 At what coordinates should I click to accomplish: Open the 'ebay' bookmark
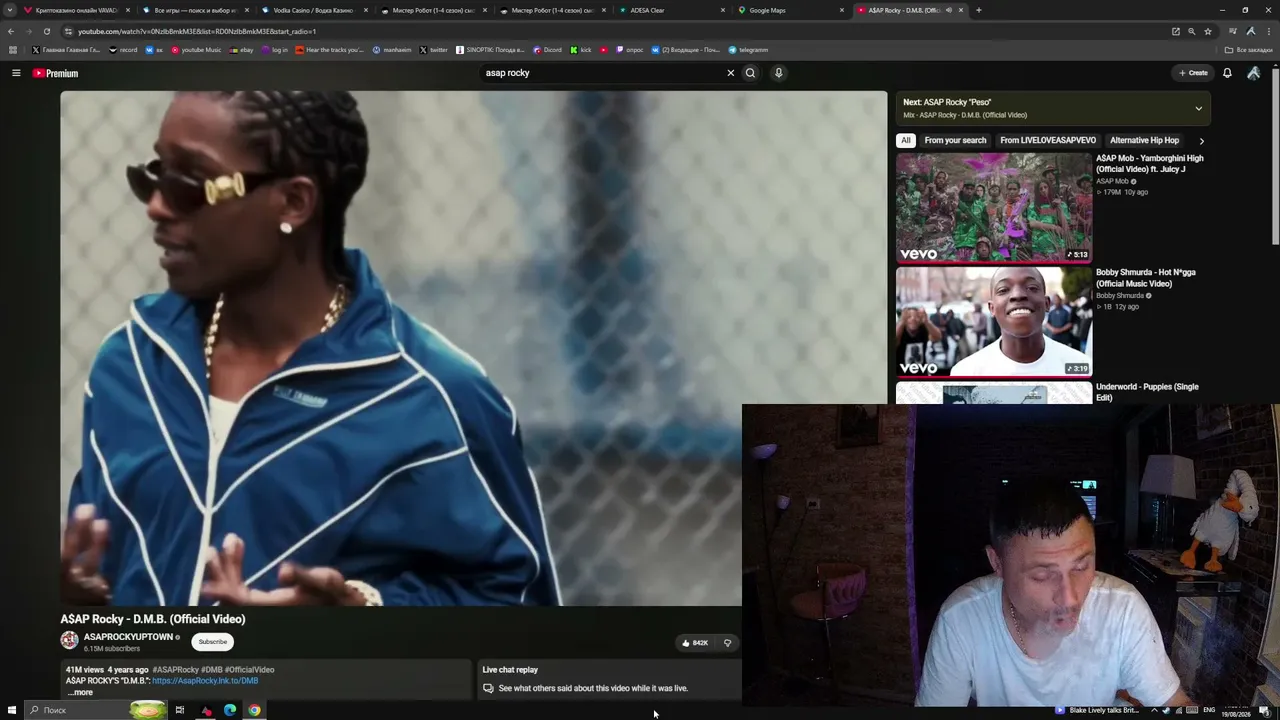coord(241,50)
